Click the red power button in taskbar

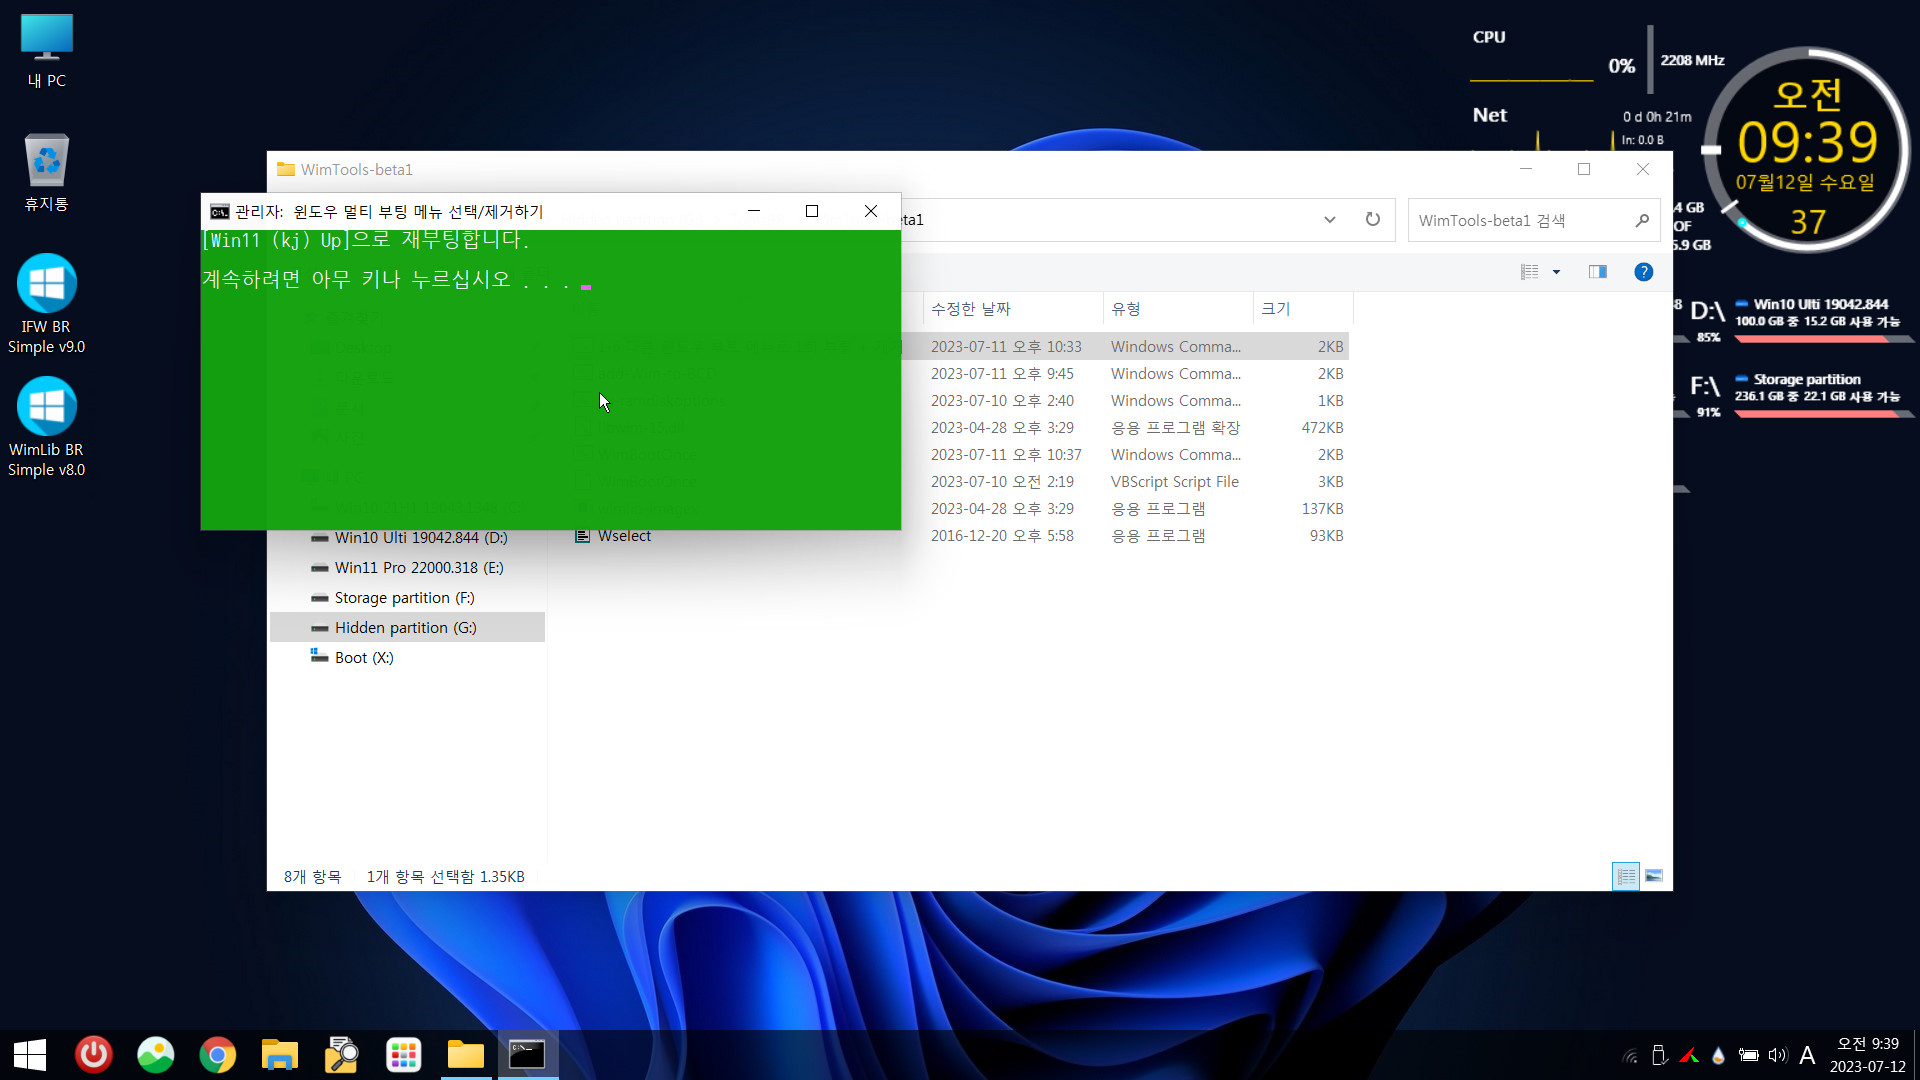pyautogui.click(x=94, y=1055)
